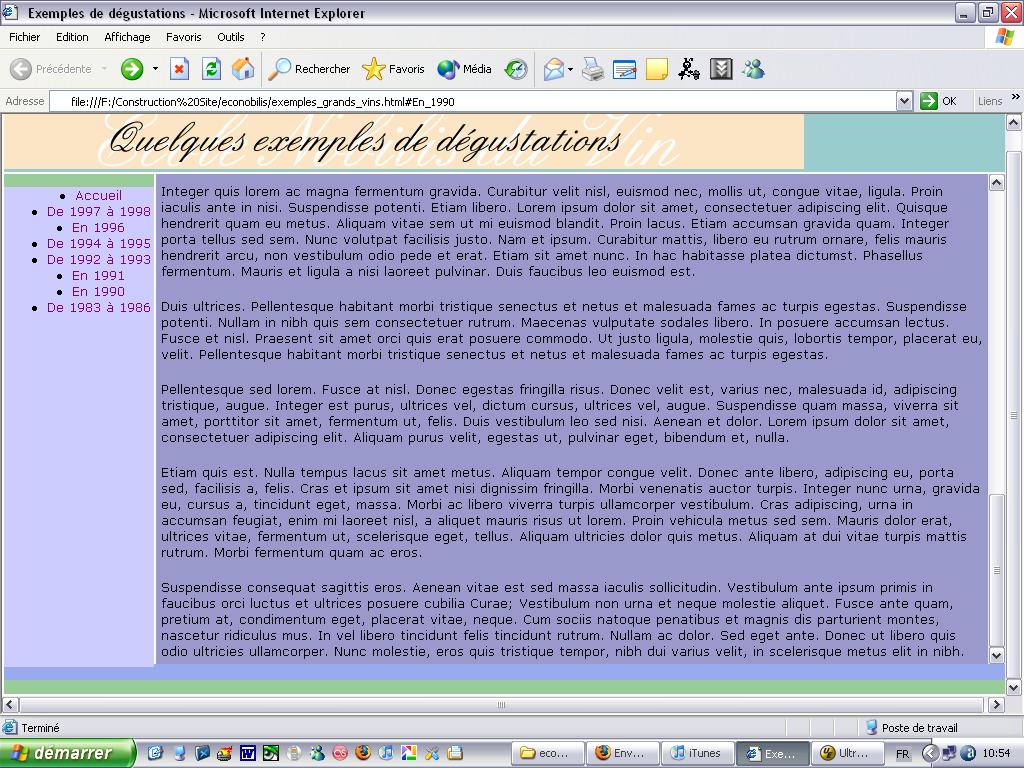1024x768 pixels.
Task: Click the green Forward arrow button
Action: click(x=132, y=69)
